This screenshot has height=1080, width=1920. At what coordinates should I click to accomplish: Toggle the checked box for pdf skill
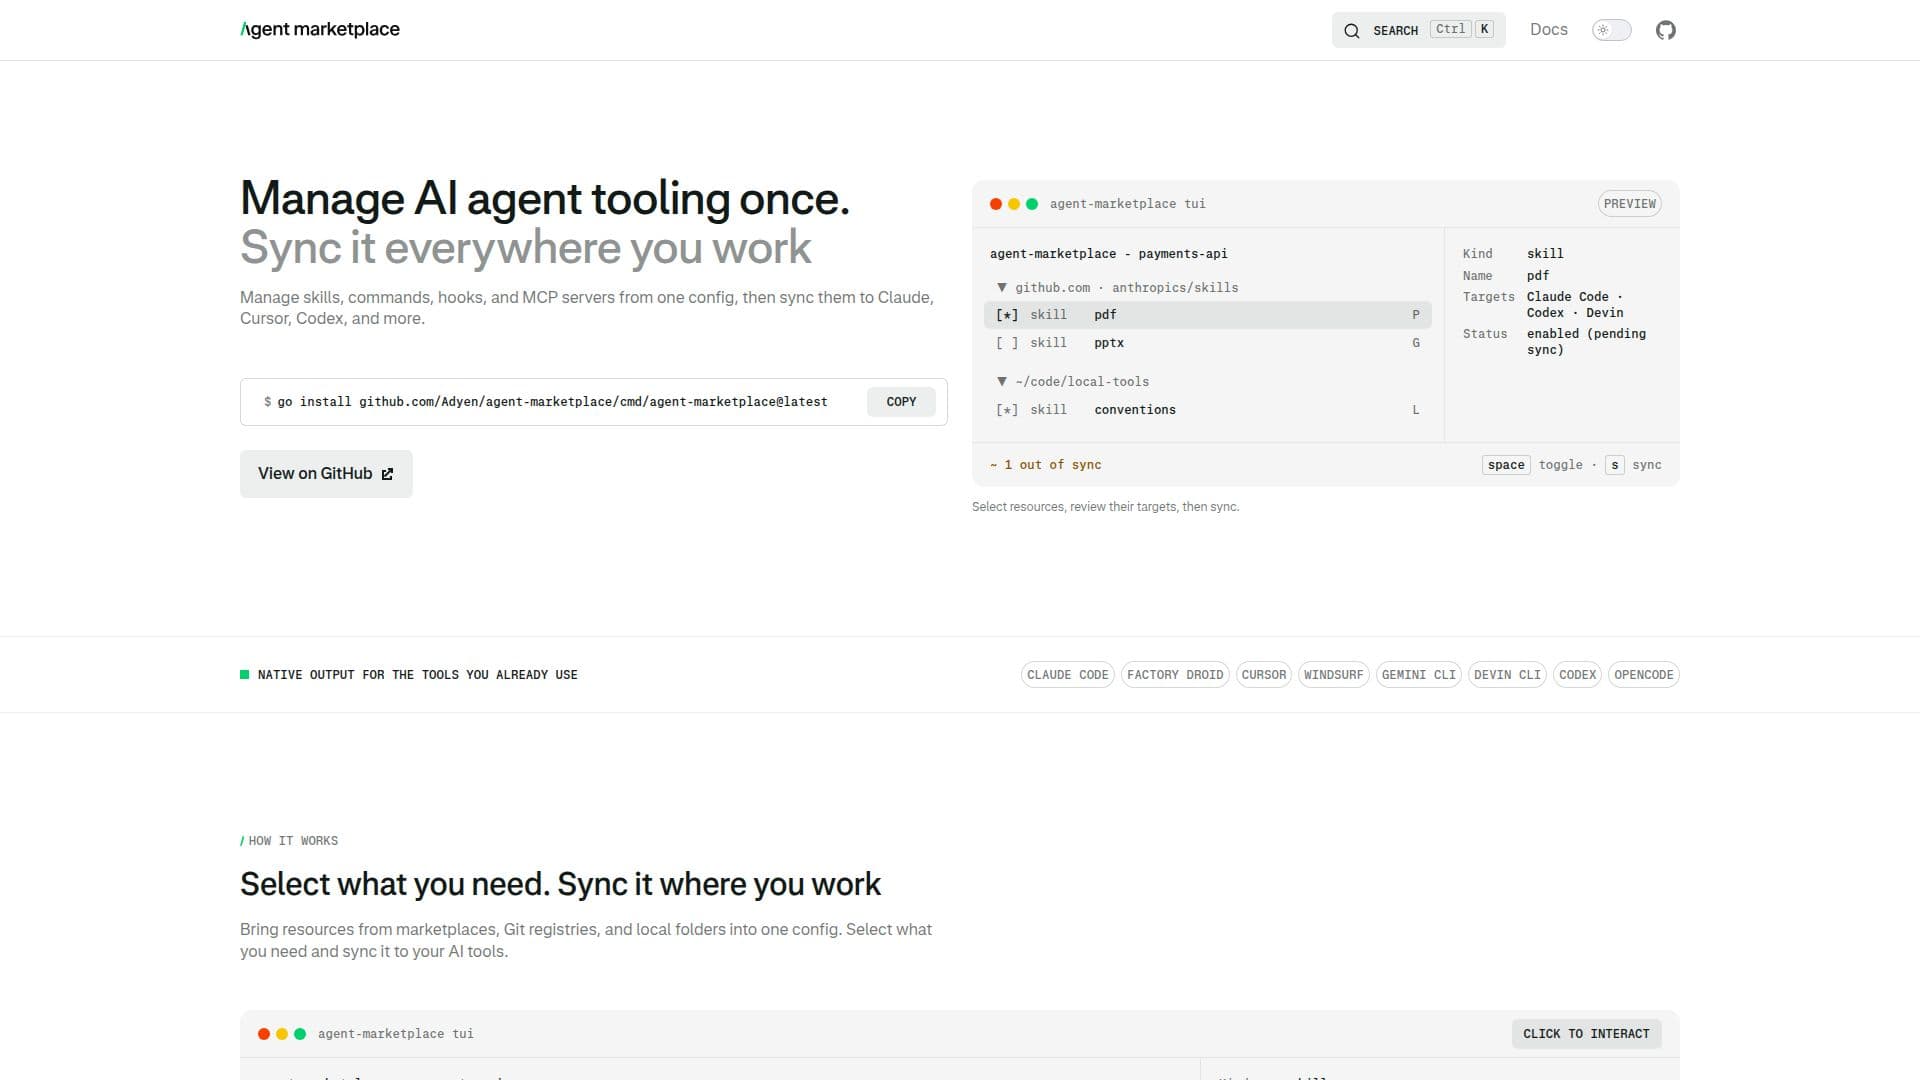1007,315
